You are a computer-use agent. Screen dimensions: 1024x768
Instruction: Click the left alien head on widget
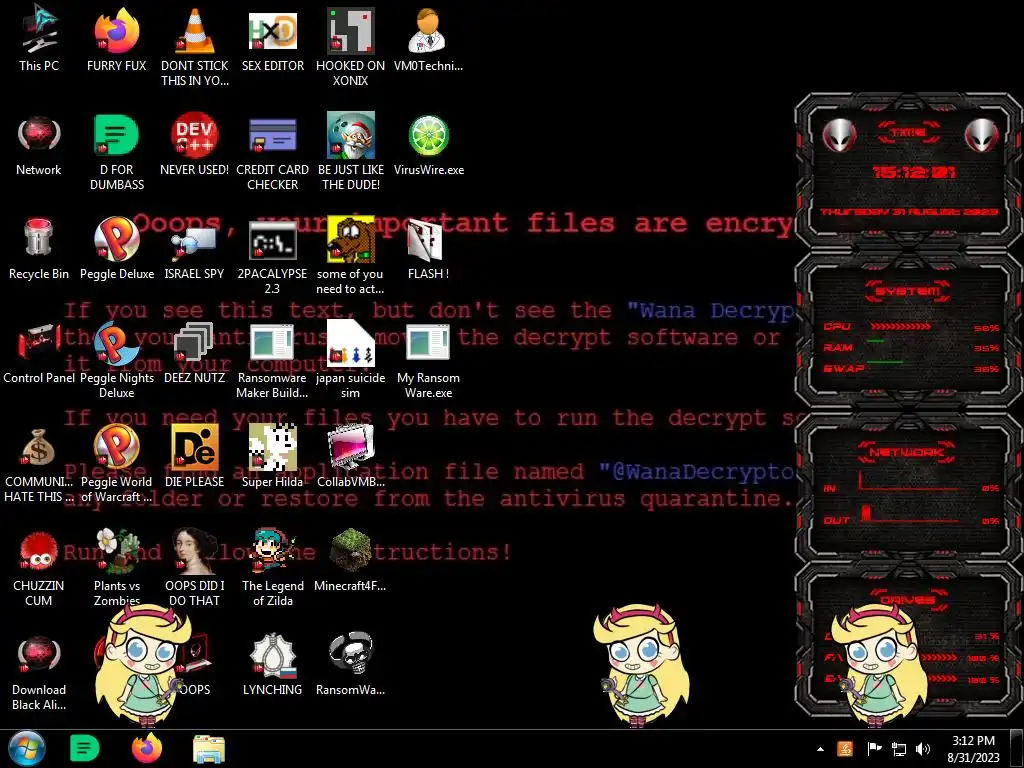[839, 136]
